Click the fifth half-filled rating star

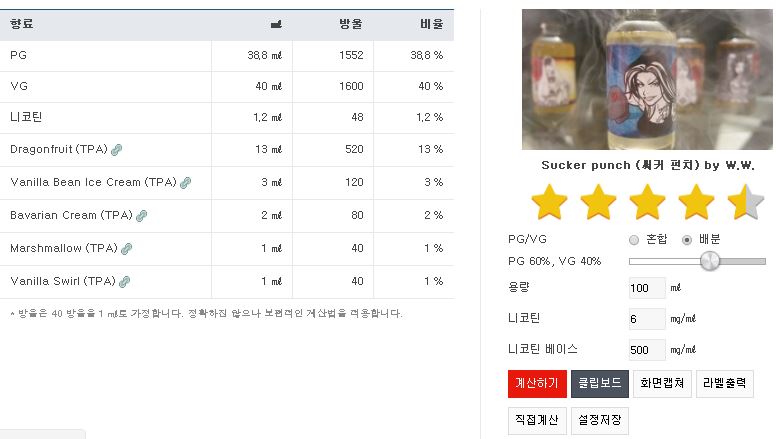point(745,201)
